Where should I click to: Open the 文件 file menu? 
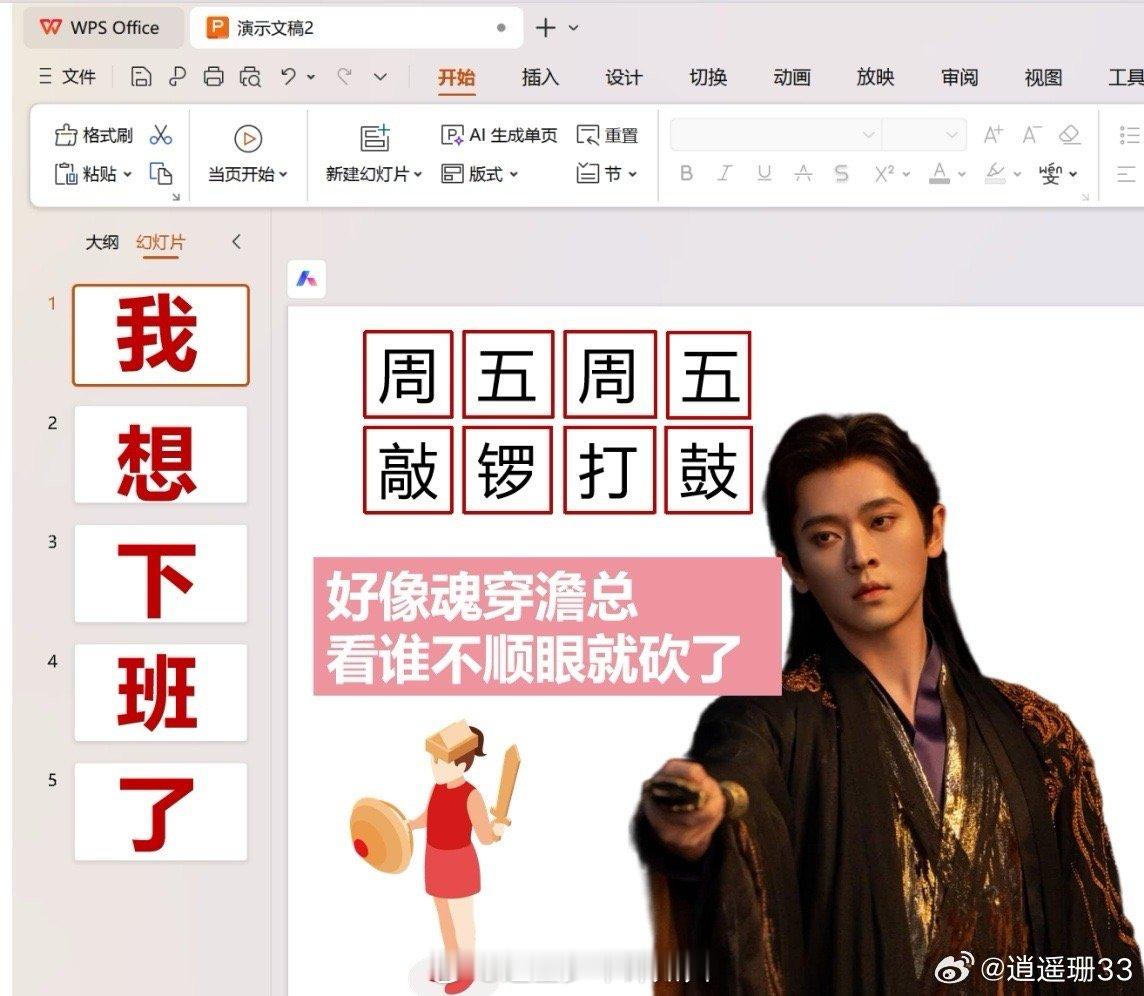tap(67, 77)
